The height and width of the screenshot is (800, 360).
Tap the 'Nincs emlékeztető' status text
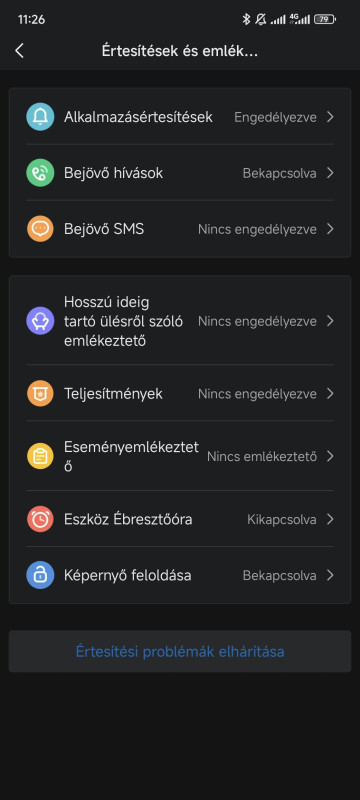[x=262, y=456]
